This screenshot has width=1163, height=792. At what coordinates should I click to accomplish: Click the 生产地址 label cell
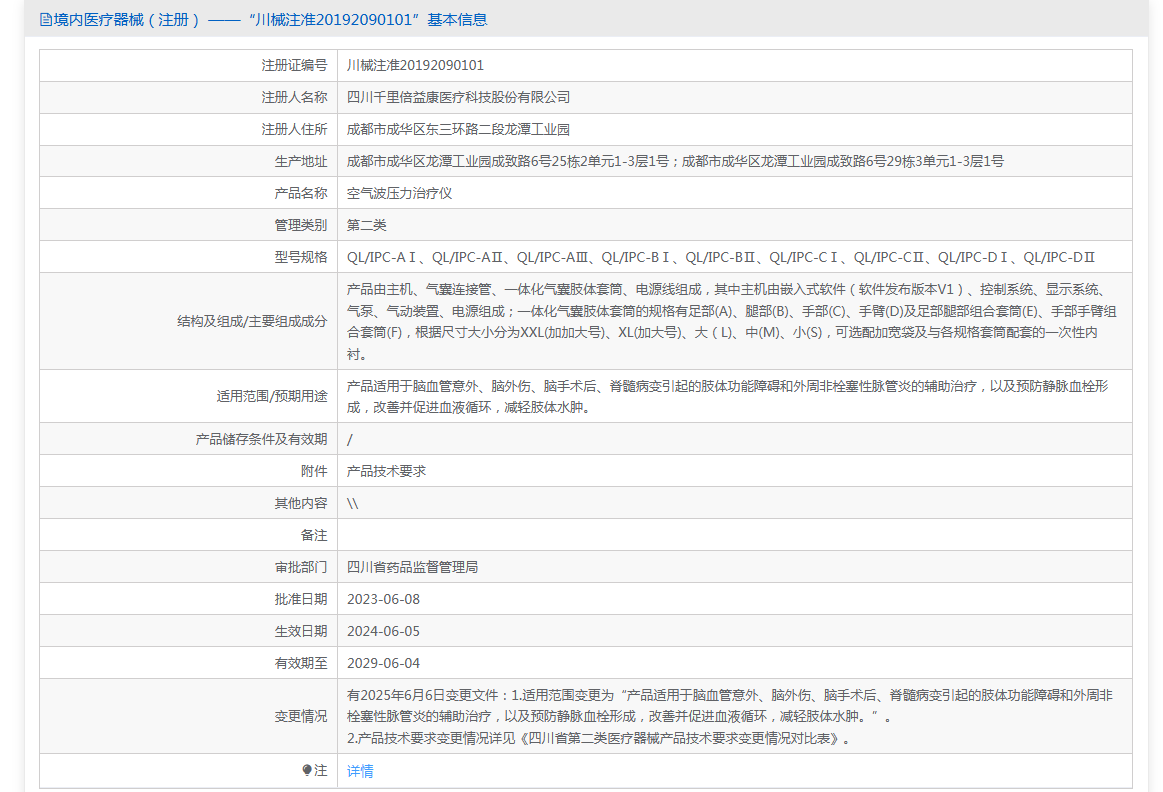coord(188,161)
